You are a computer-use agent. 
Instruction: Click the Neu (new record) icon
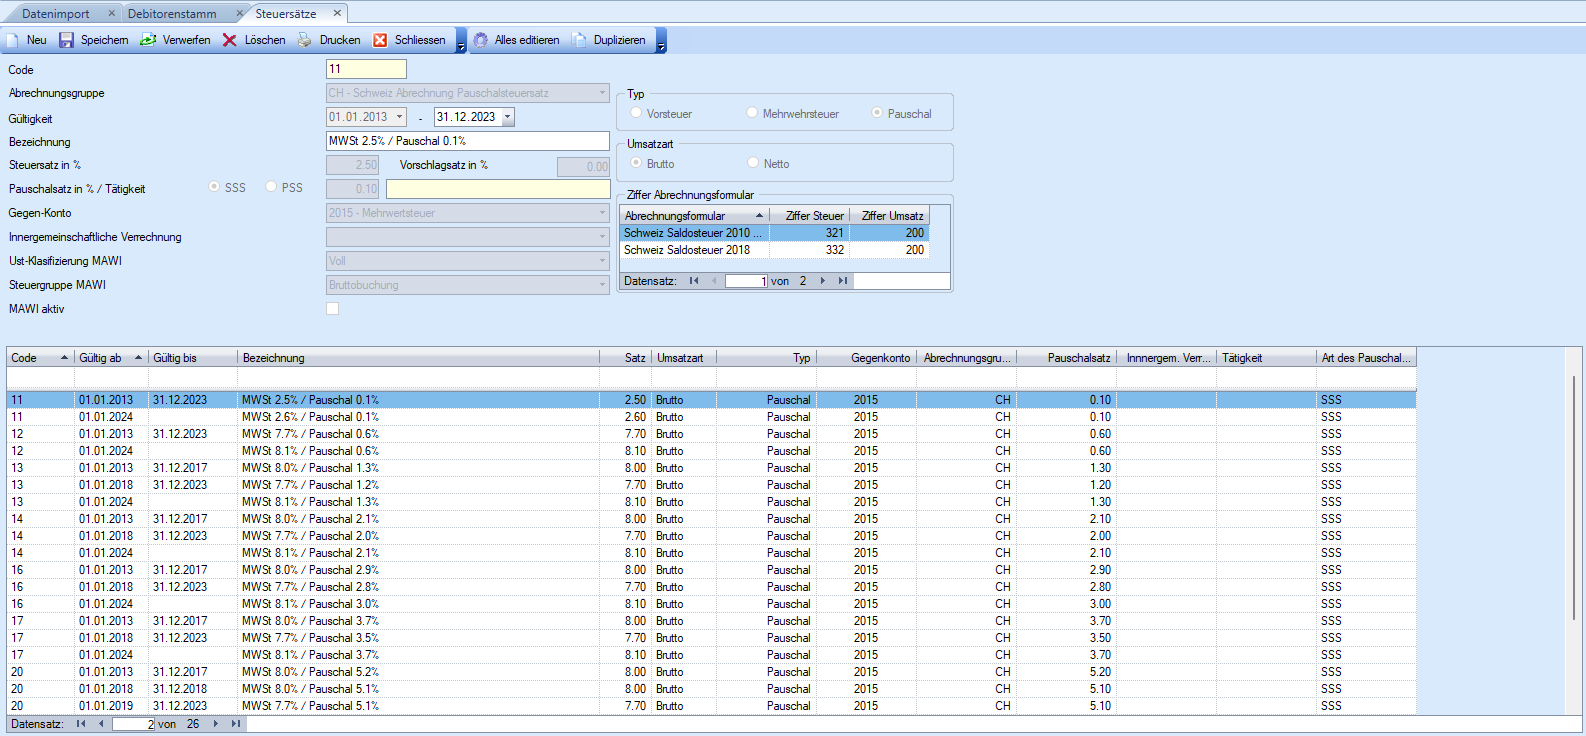pyautogui.click(x=14, y=40)
